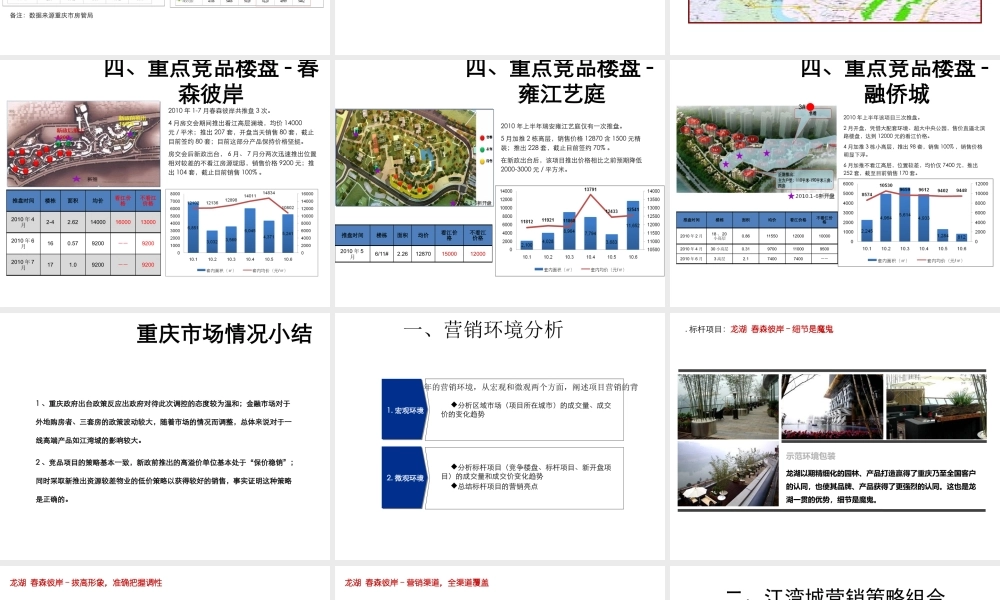
Task: Click summary paragraph 2 about 竞品项目 strategy
Action: 164,481
